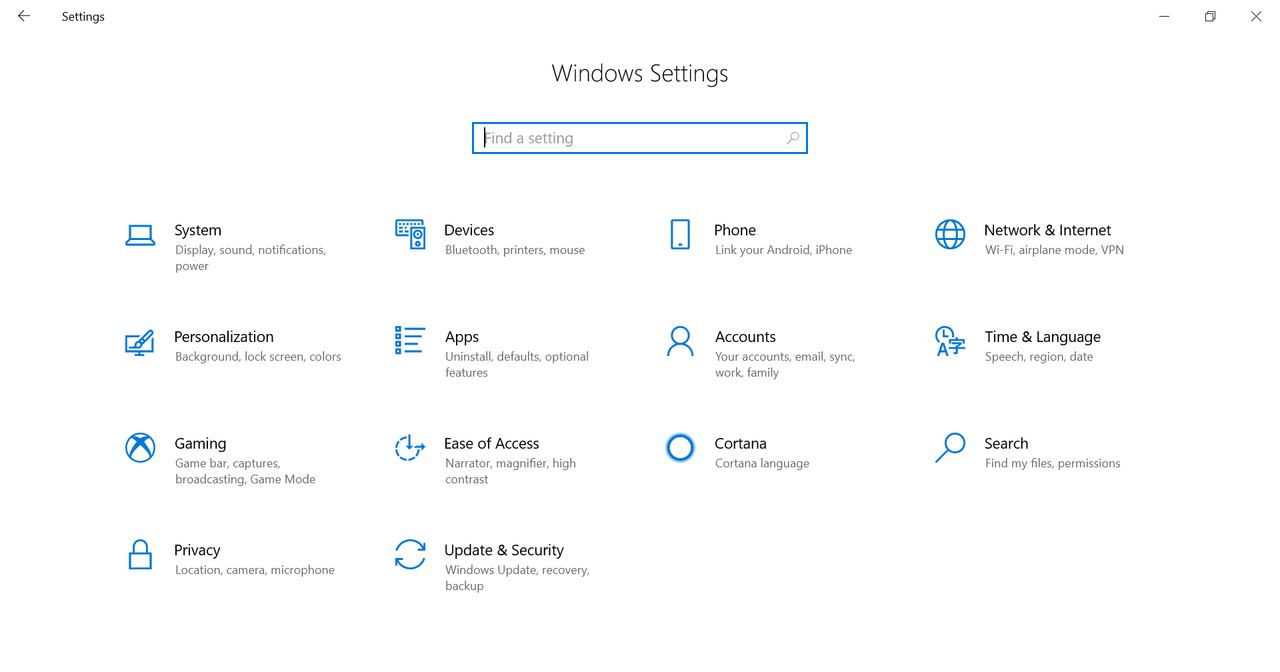Click "Location, camera, microphone" text

[x=255, y=570]
